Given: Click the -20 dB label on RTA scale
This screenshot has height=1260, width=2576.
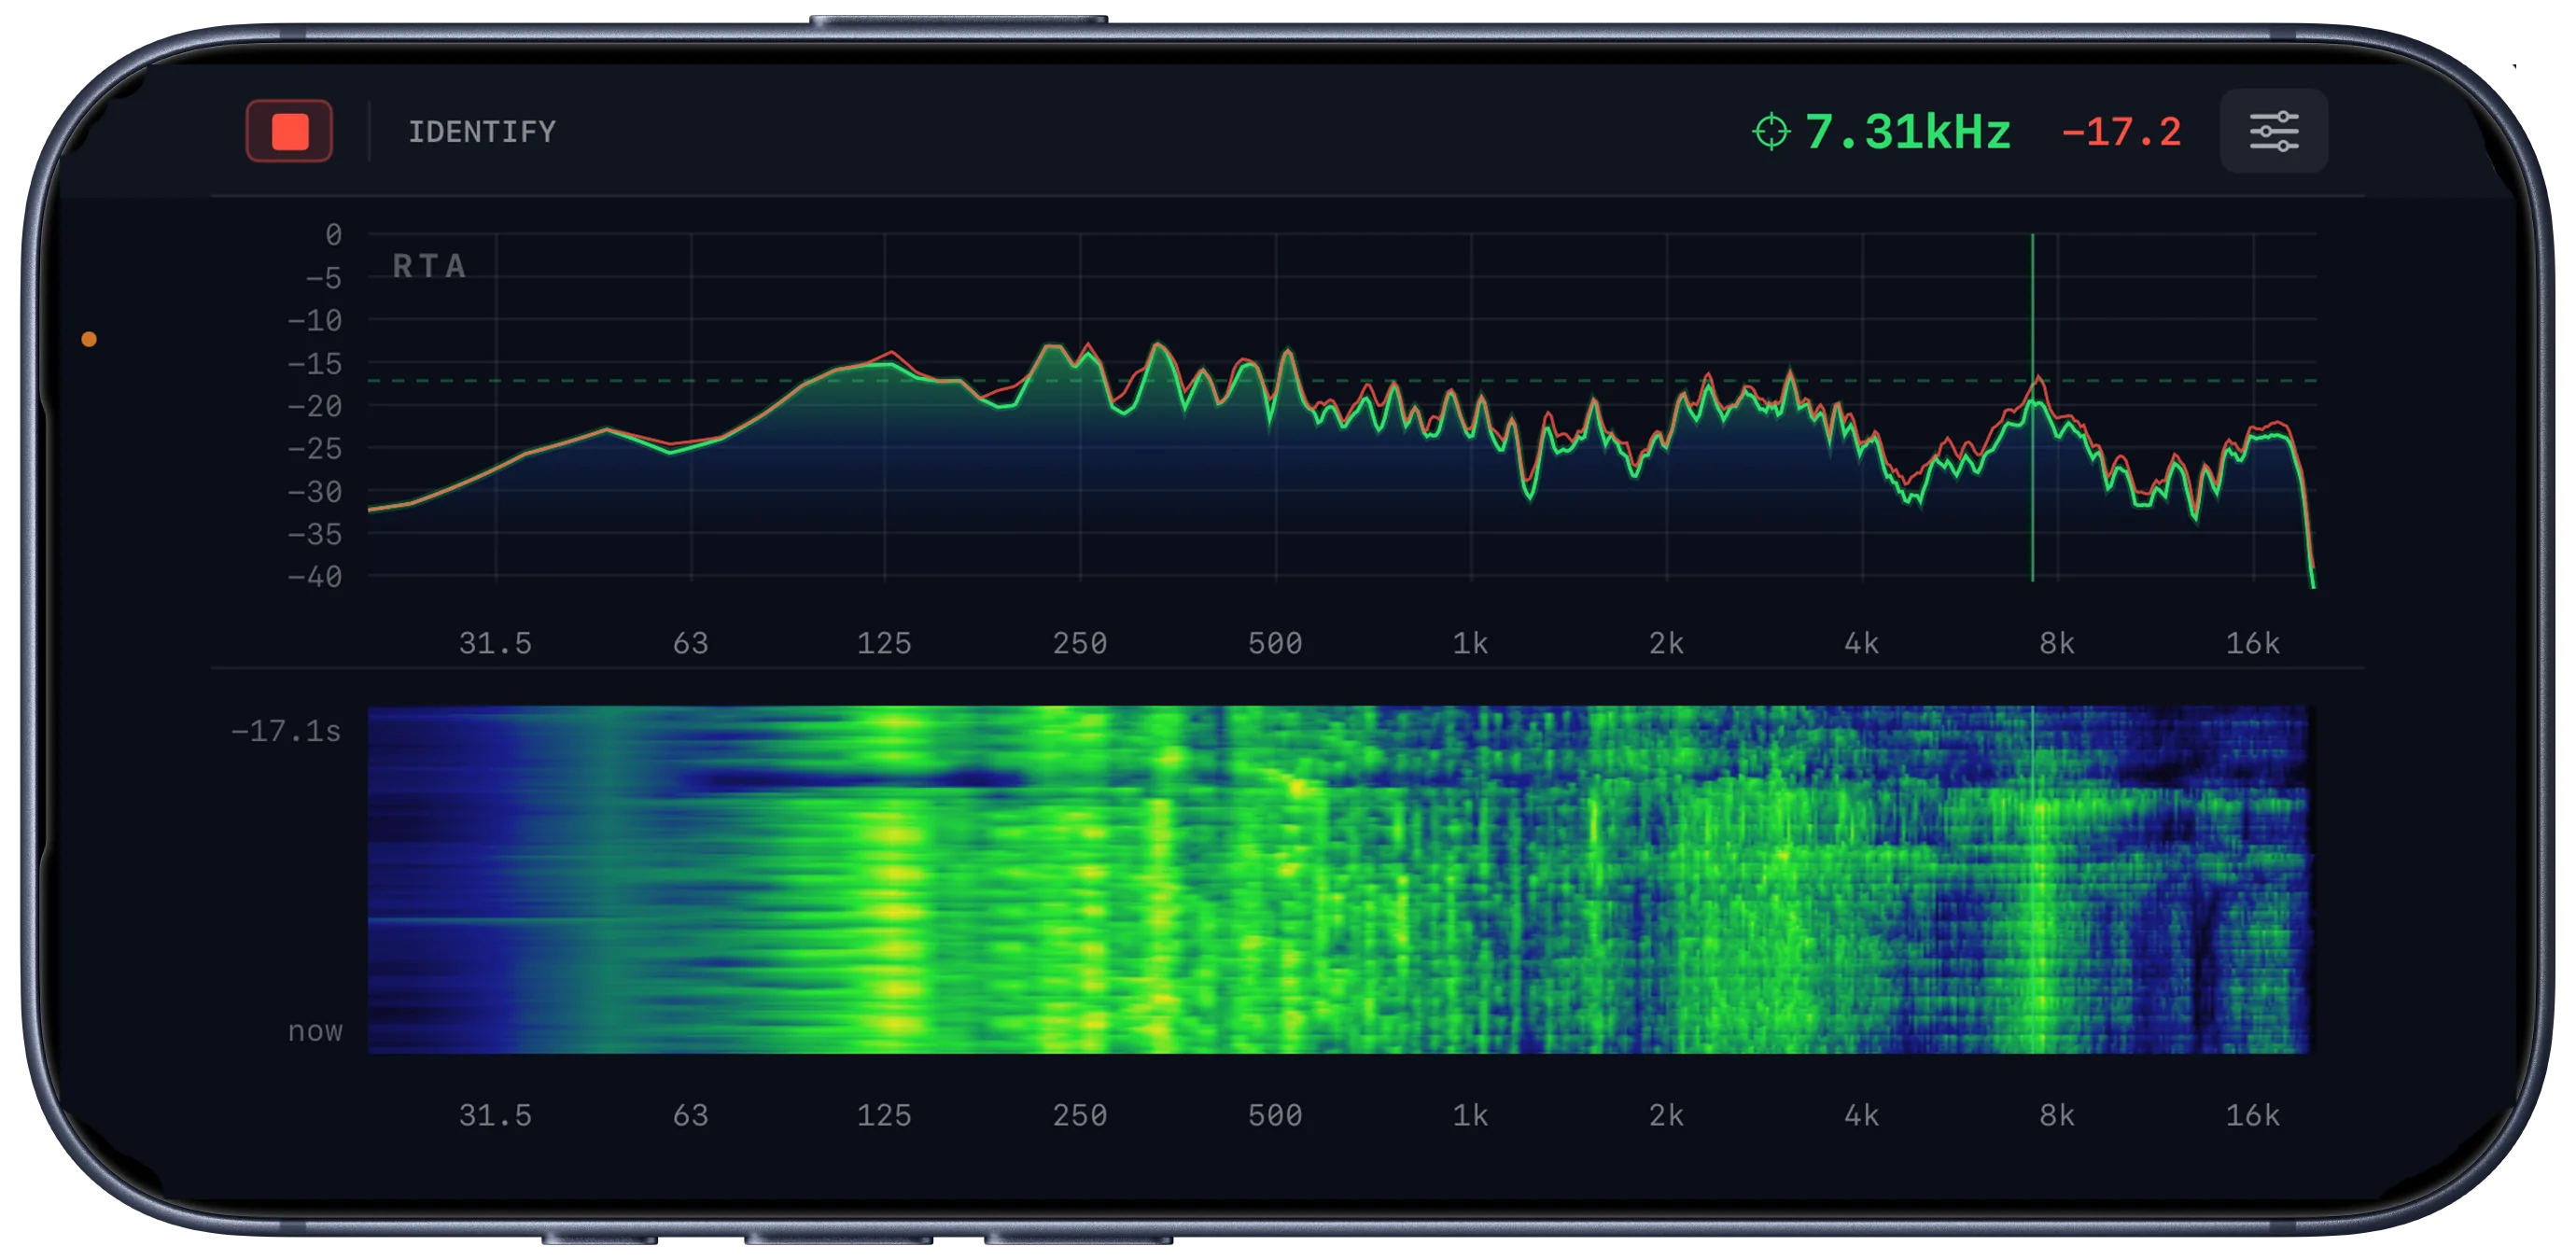Looking at the screenshot, I should point(315,406).
